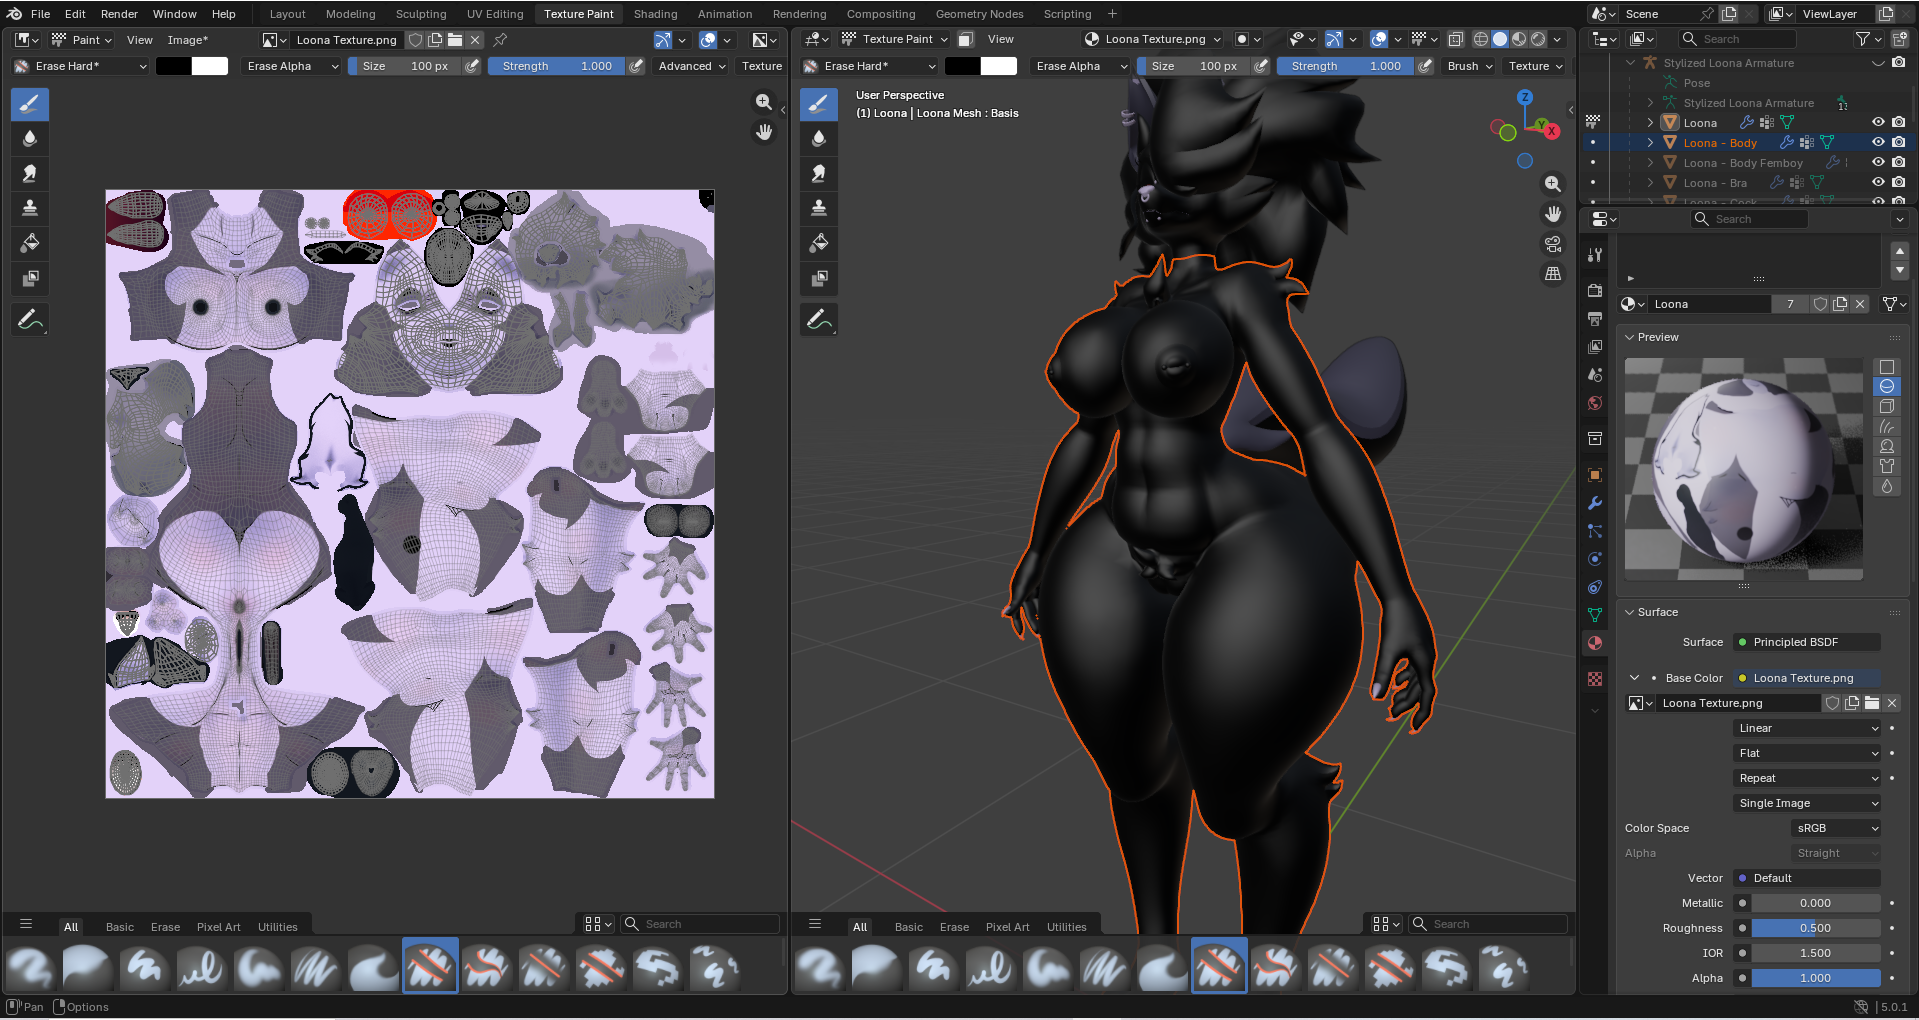Image resolution: width=1919 pixels, height=1020 pixels.
Task: Select the Mask tool in 3D viewport
Action: pyautogui.click(x=819, y=278)
